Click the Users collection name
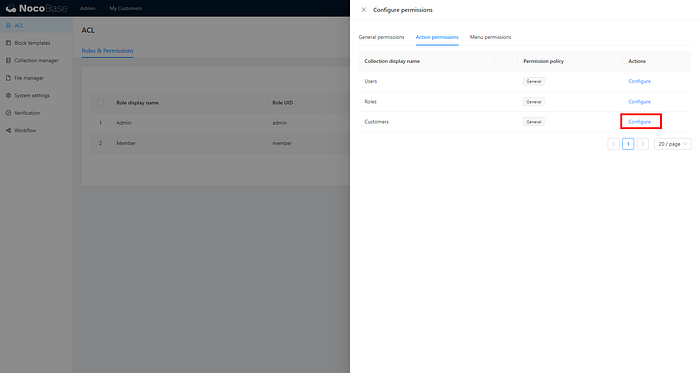The image size is (700, 373). point(371,81)
